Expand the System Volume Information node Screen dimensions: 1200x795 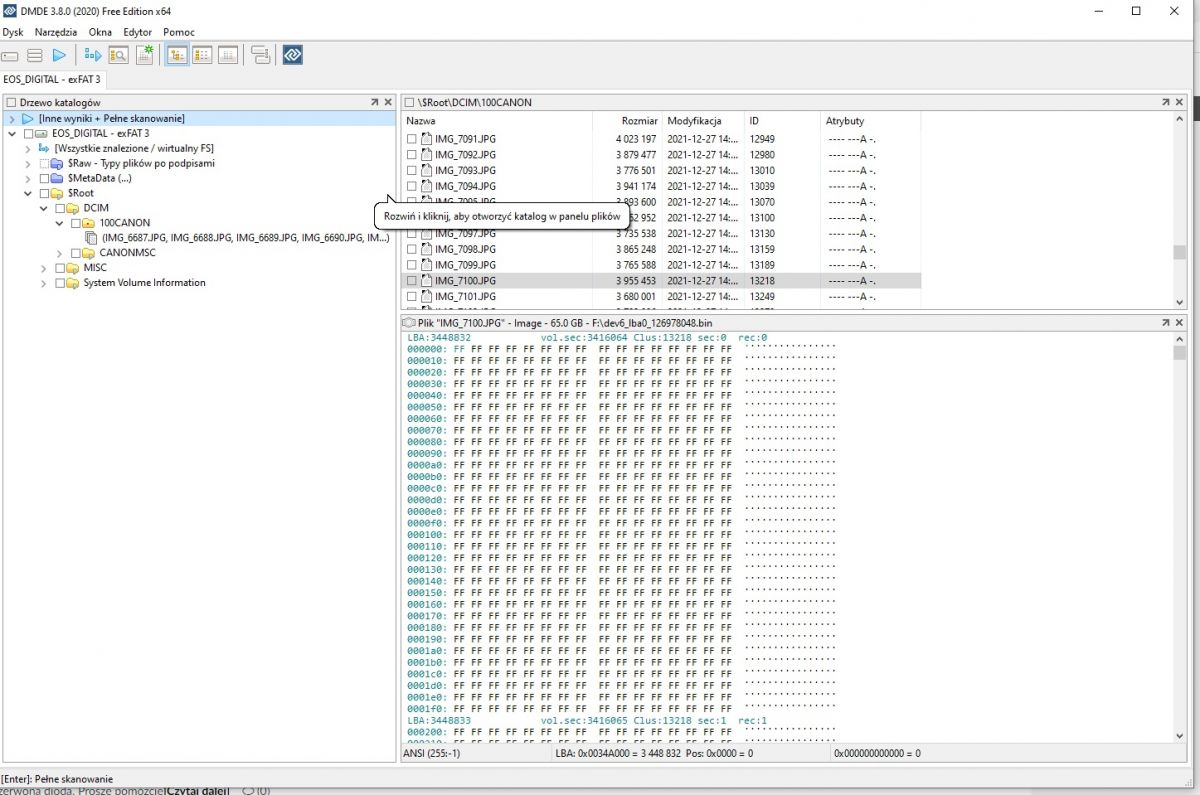(x=44, y=283)
